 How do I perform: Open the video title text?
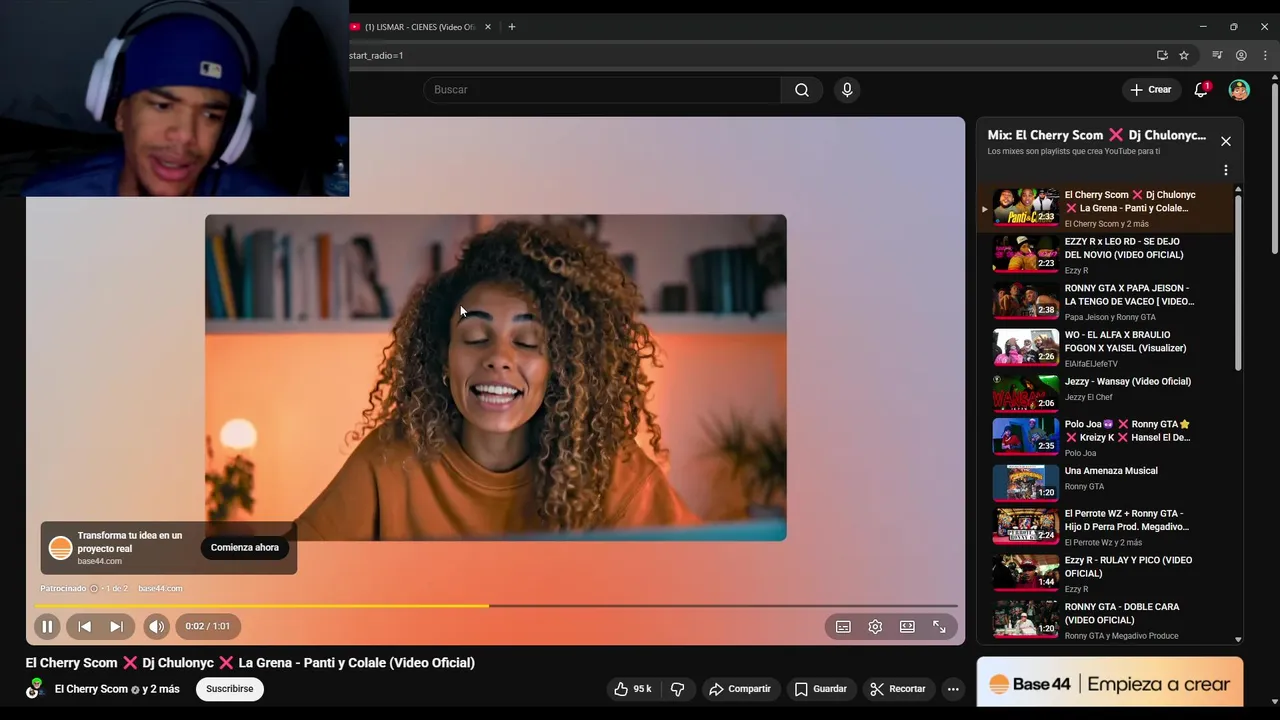click(x=250, y=663)
